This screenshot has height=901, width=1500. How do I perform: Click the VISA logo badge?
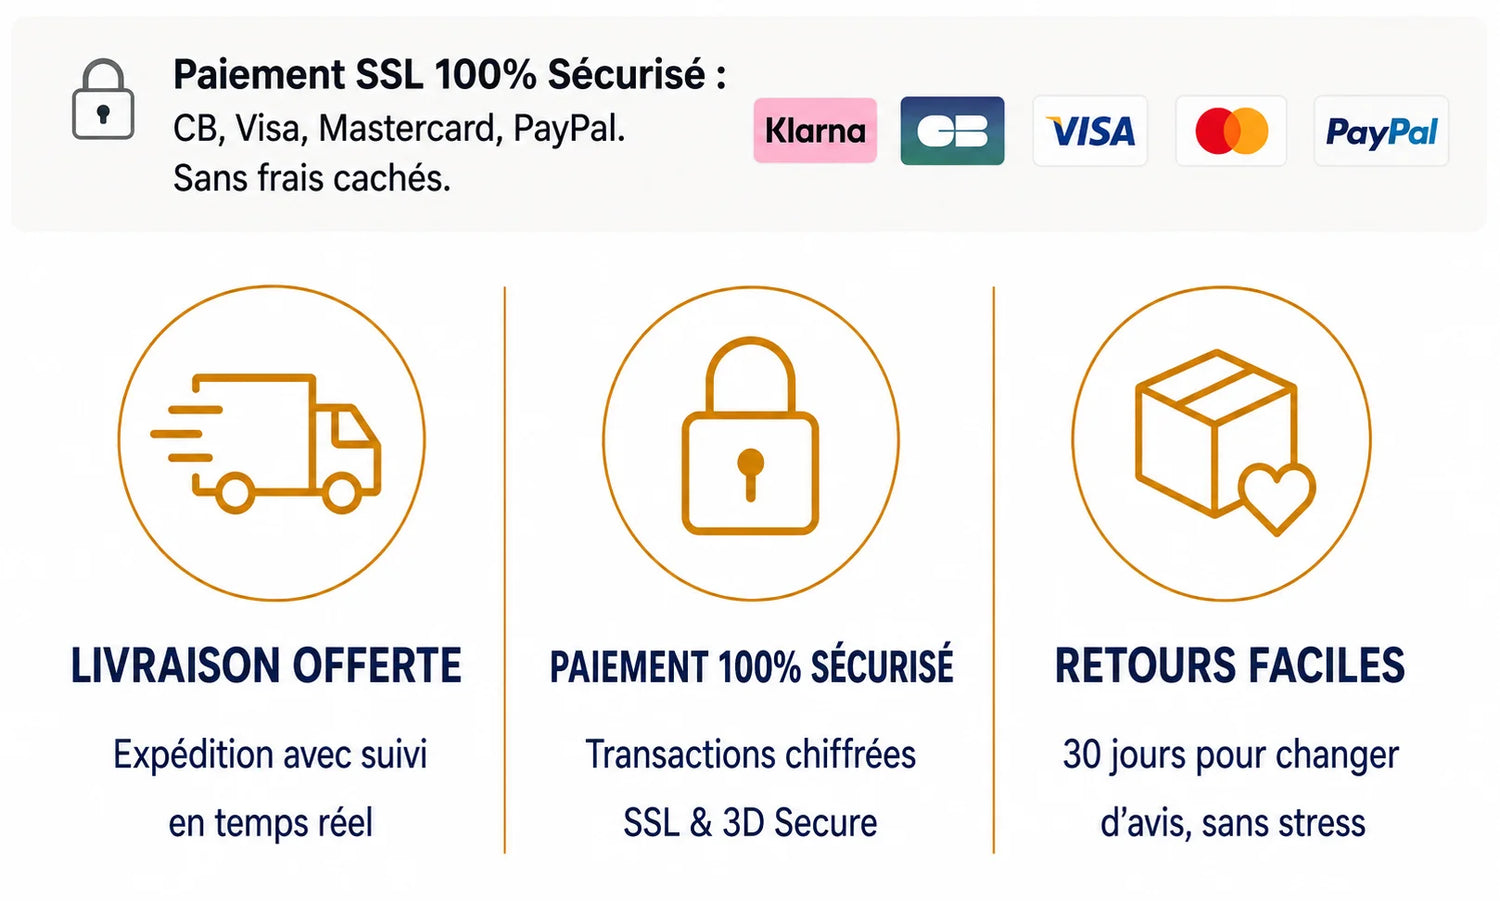[x=1090, y=130]
